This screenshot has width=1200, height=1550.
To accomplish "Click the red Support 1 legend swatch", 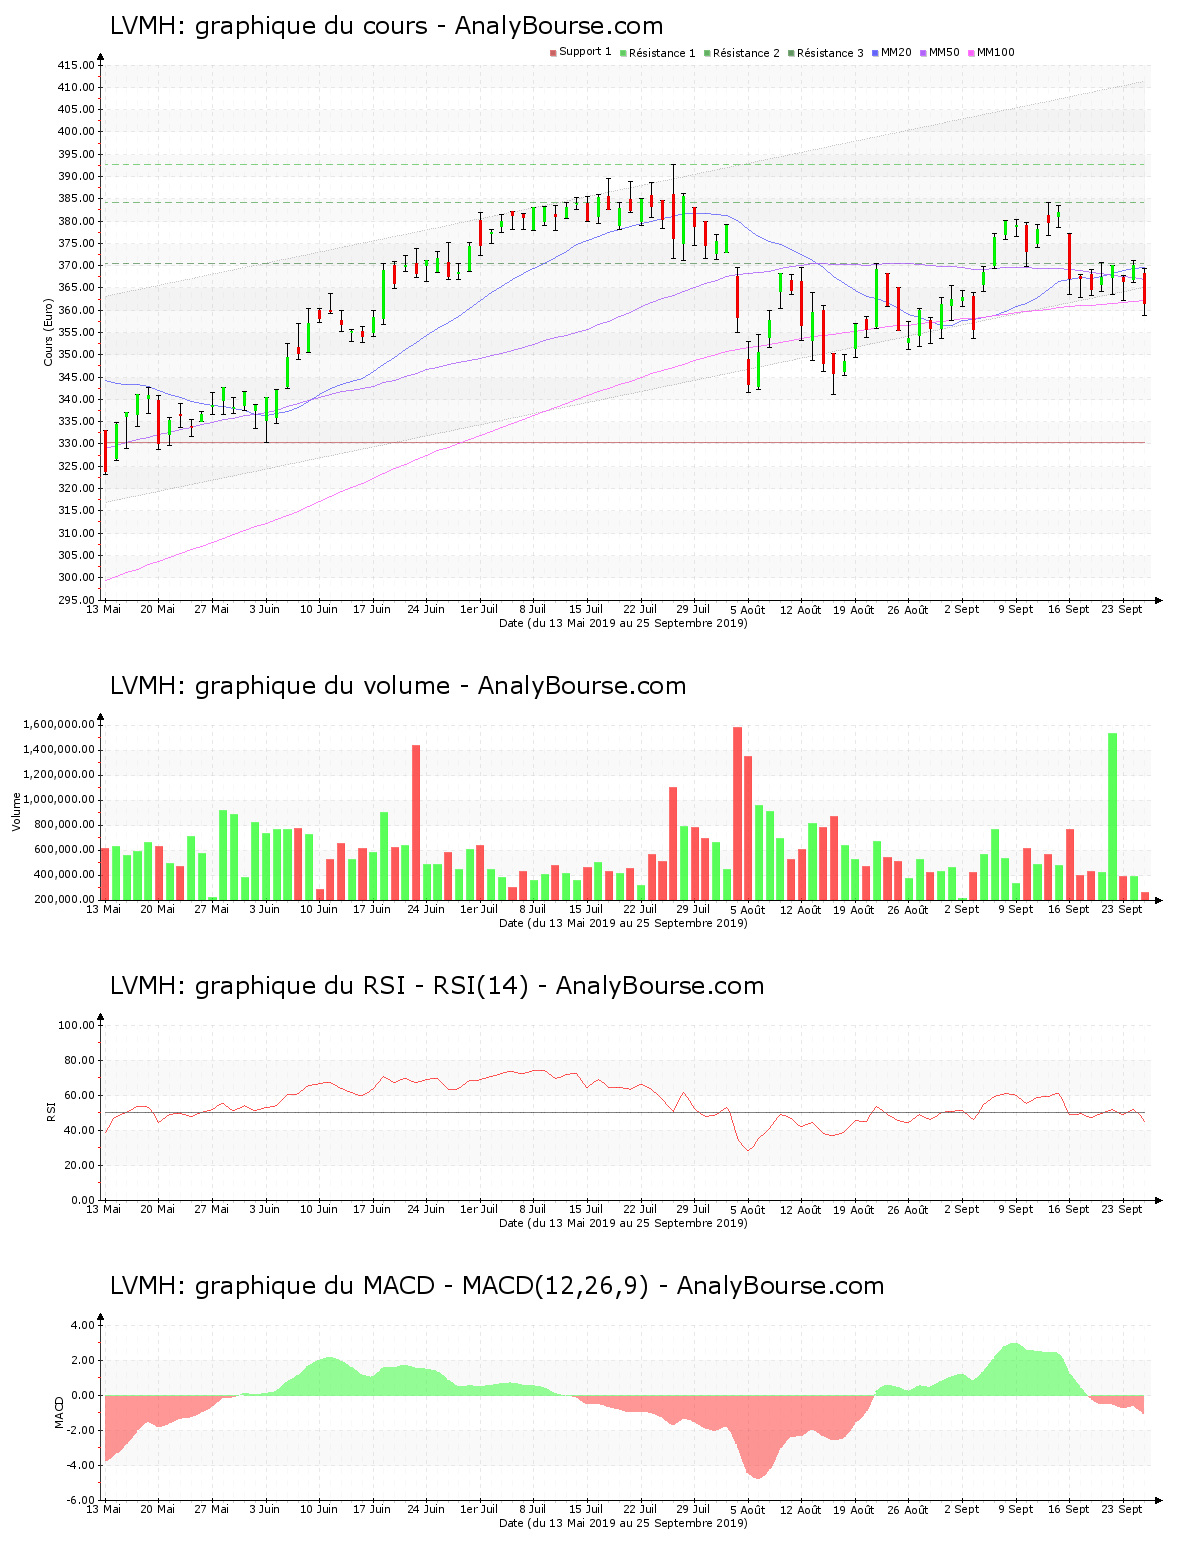I will pos(553,53).
